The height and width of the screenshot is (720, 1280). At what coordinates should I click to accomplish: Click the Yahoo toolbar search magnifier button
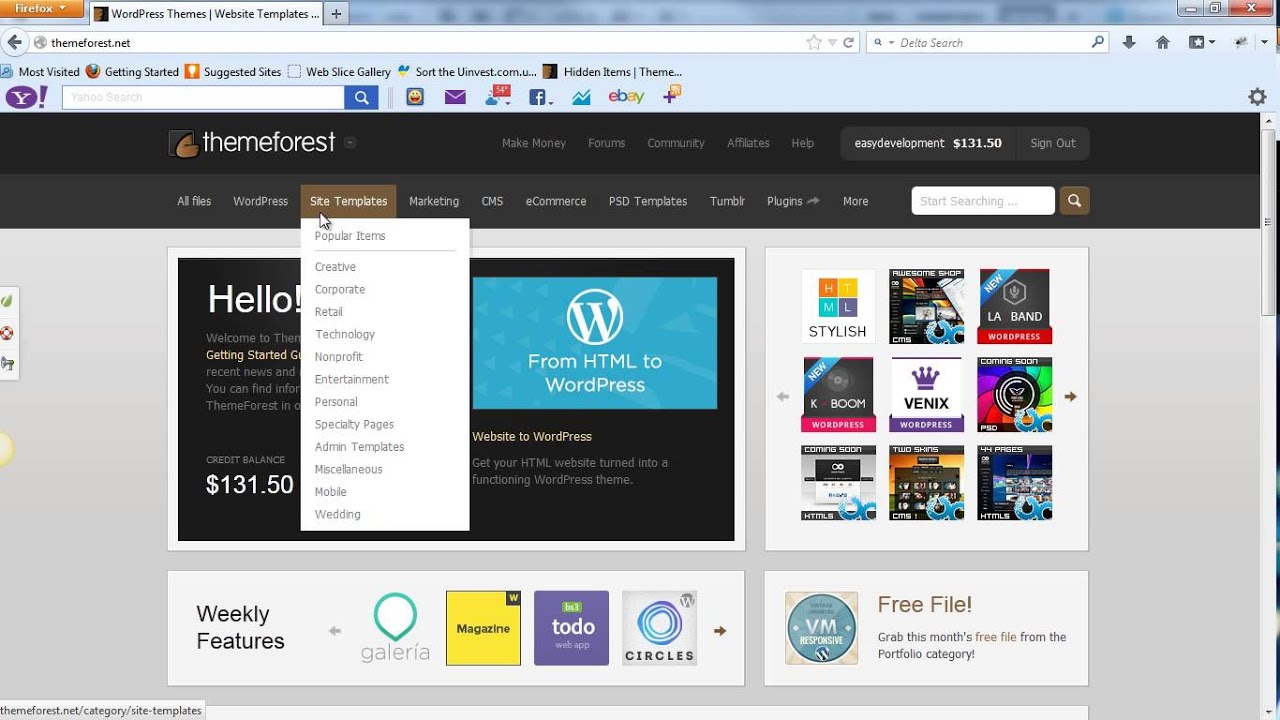(x=361, y=97)
